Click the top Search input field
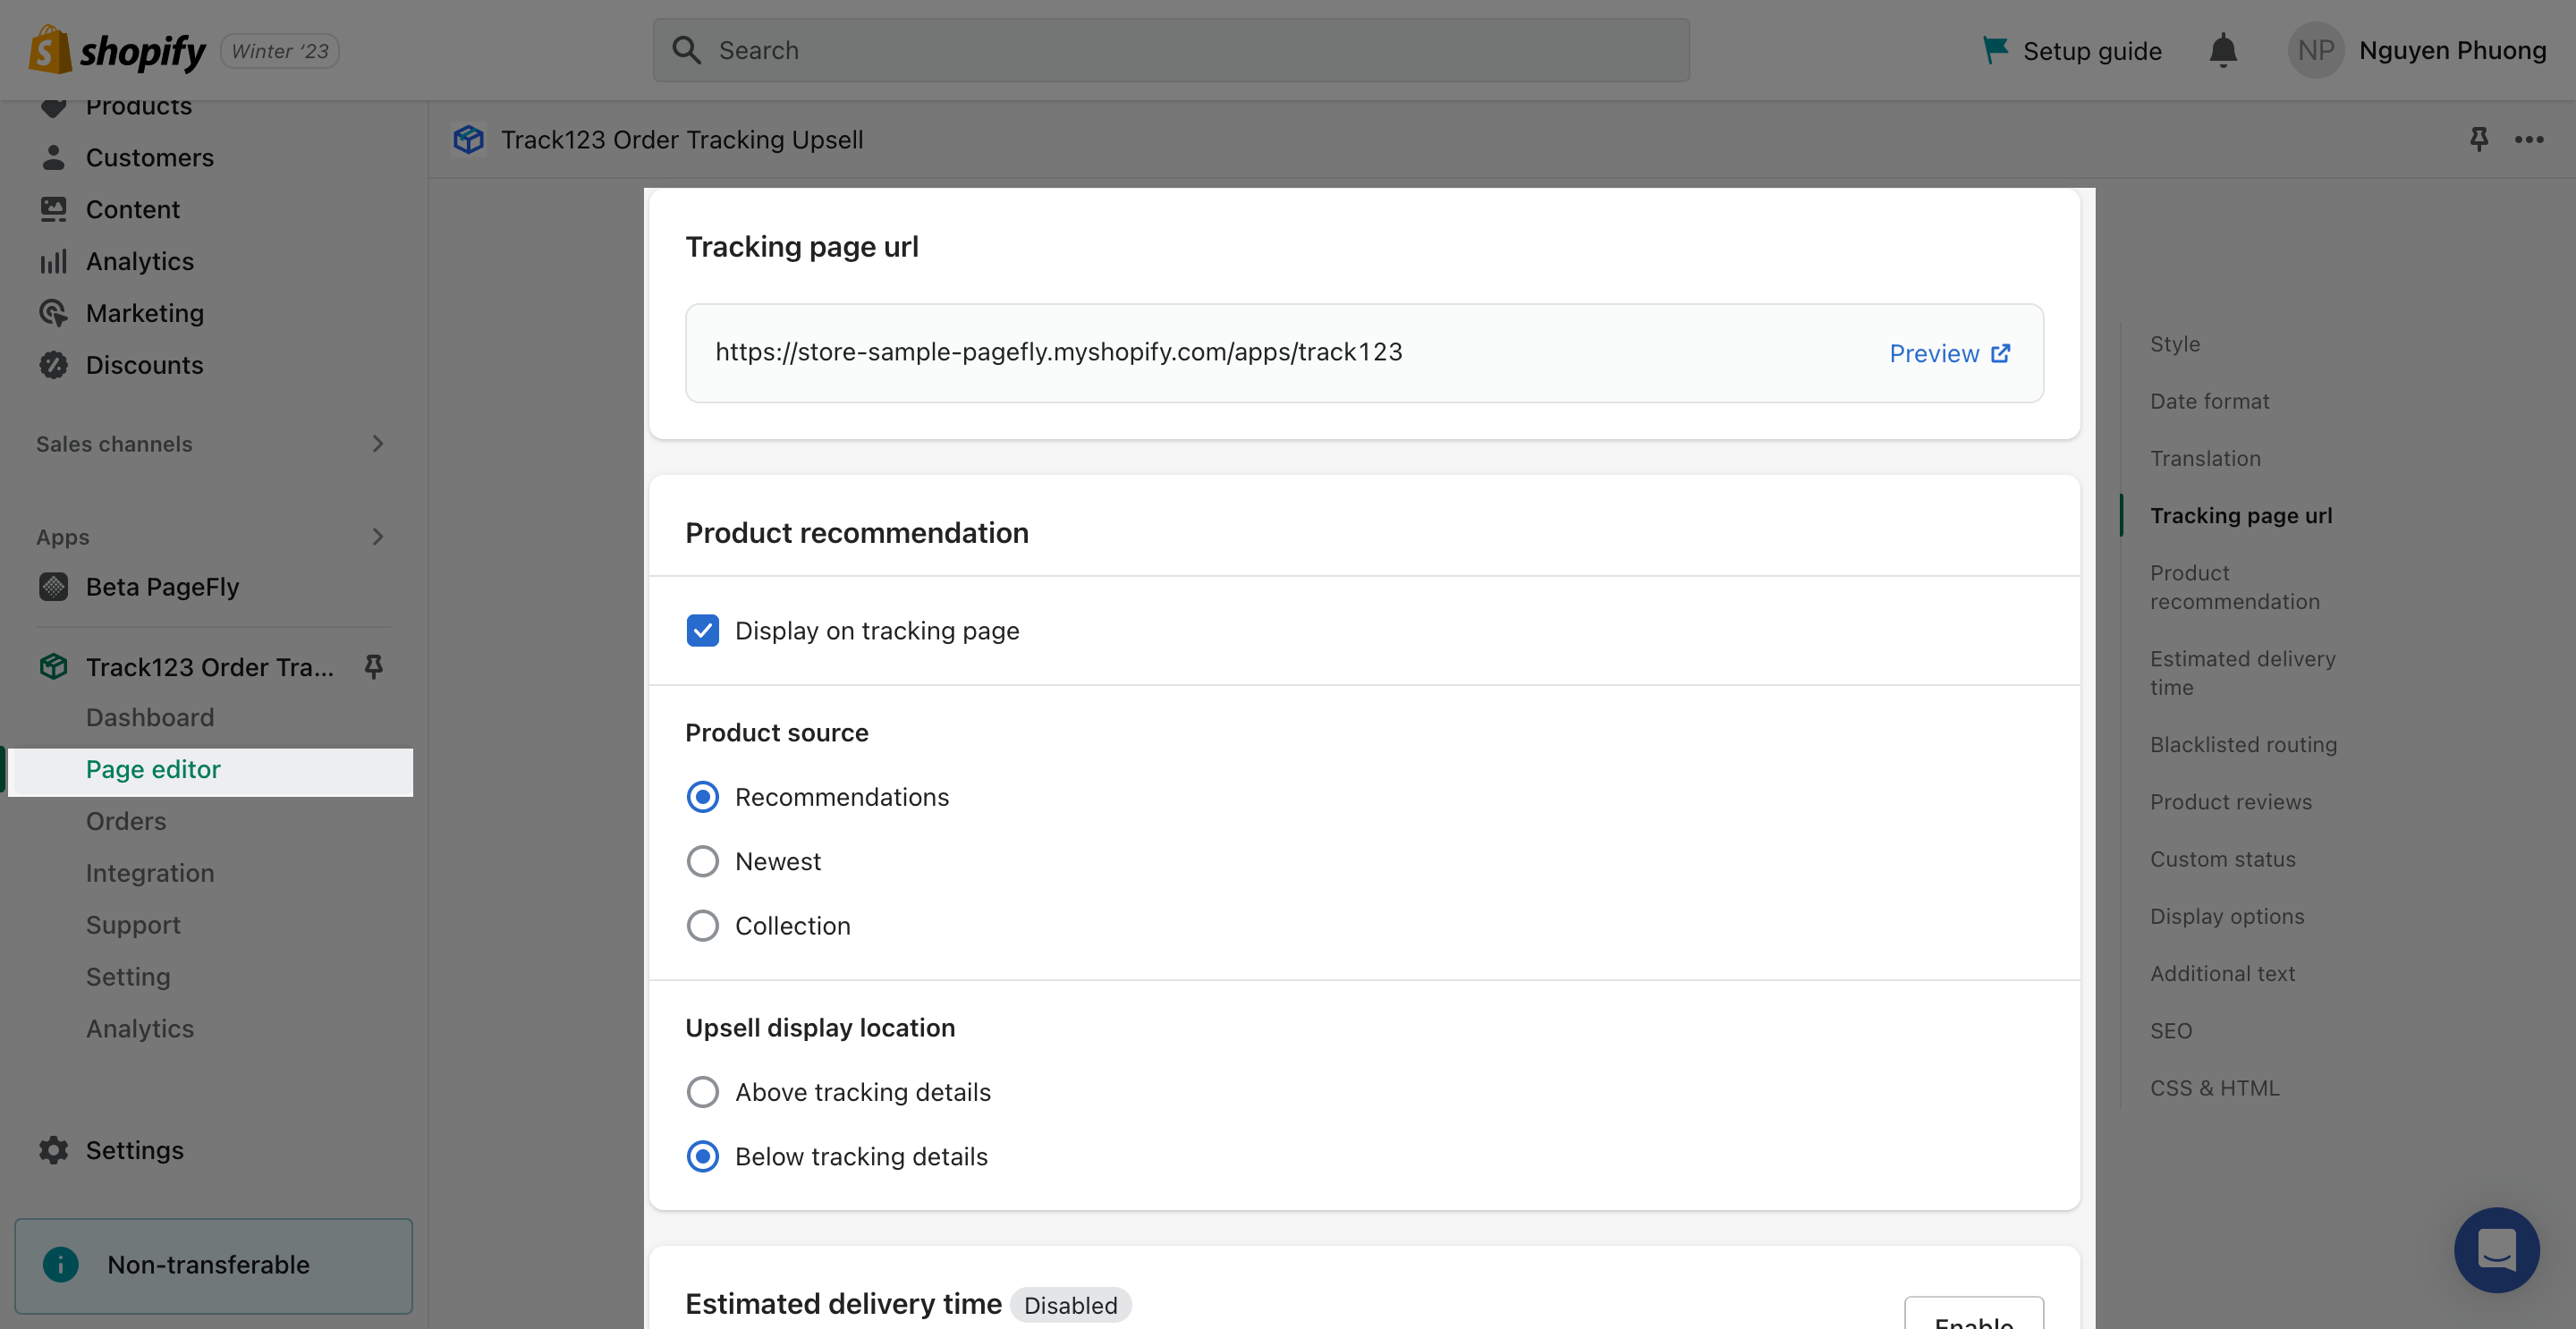Image resolution: width=2576 pixels, height=1329 pixels. tap(1171, 50)
